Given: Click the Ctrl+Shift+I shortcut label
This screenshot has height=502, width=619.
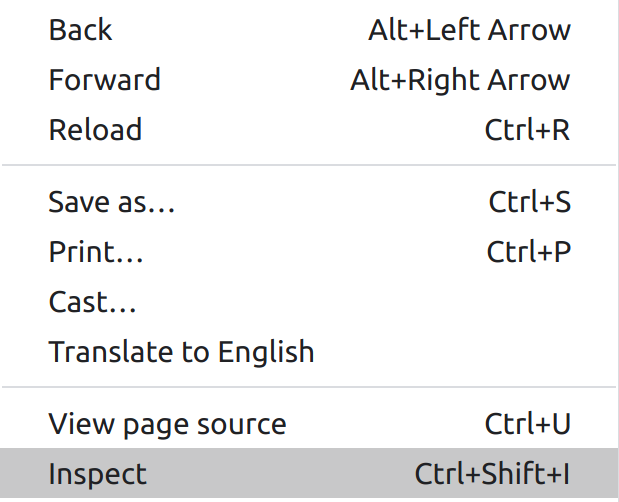Looking at the screenshot, I should click(492, 474).
